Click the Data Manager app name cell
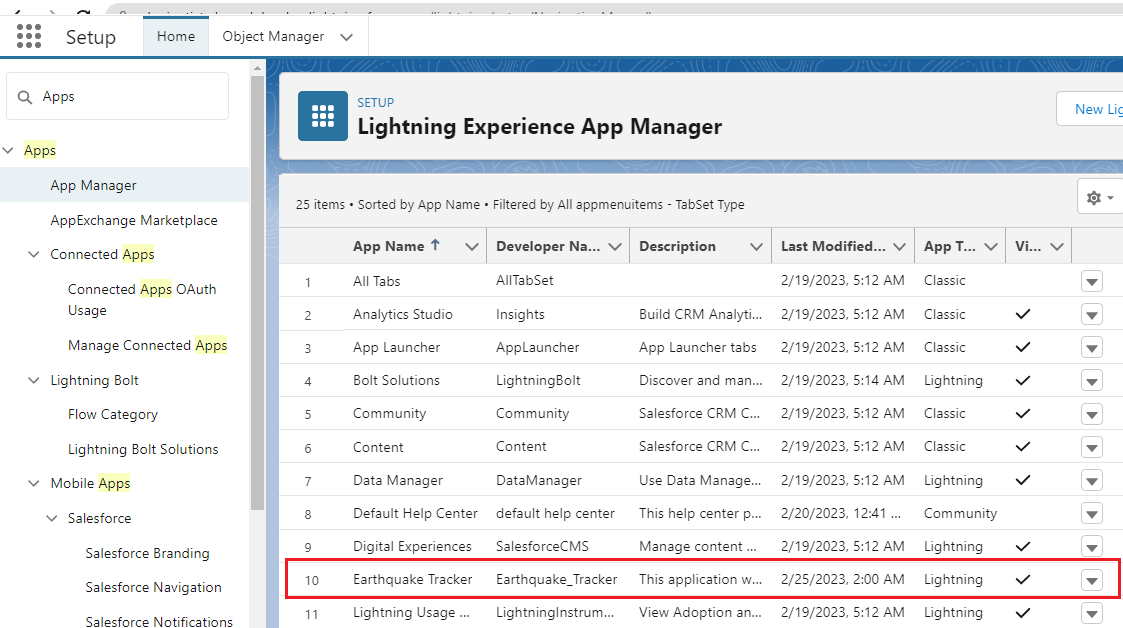Viewport: 1123px width, 628px height. (x=397, y=480)
